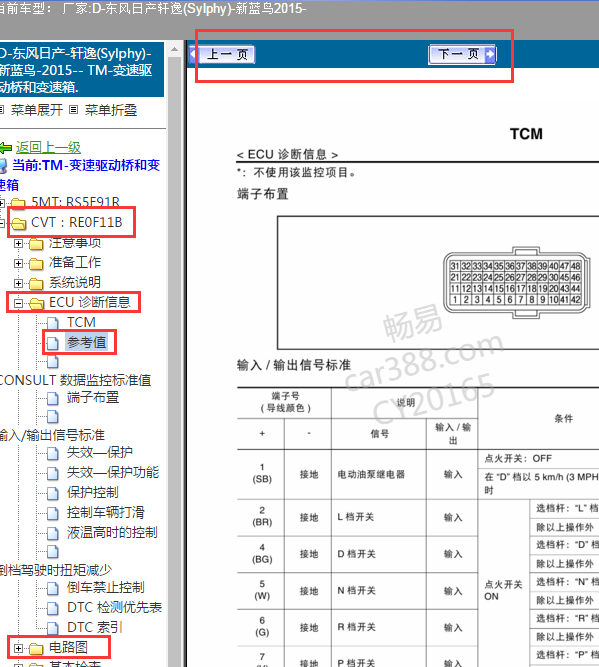Open the TCM tree item
This screenshot has height=667, width=599.
point(81,322)
